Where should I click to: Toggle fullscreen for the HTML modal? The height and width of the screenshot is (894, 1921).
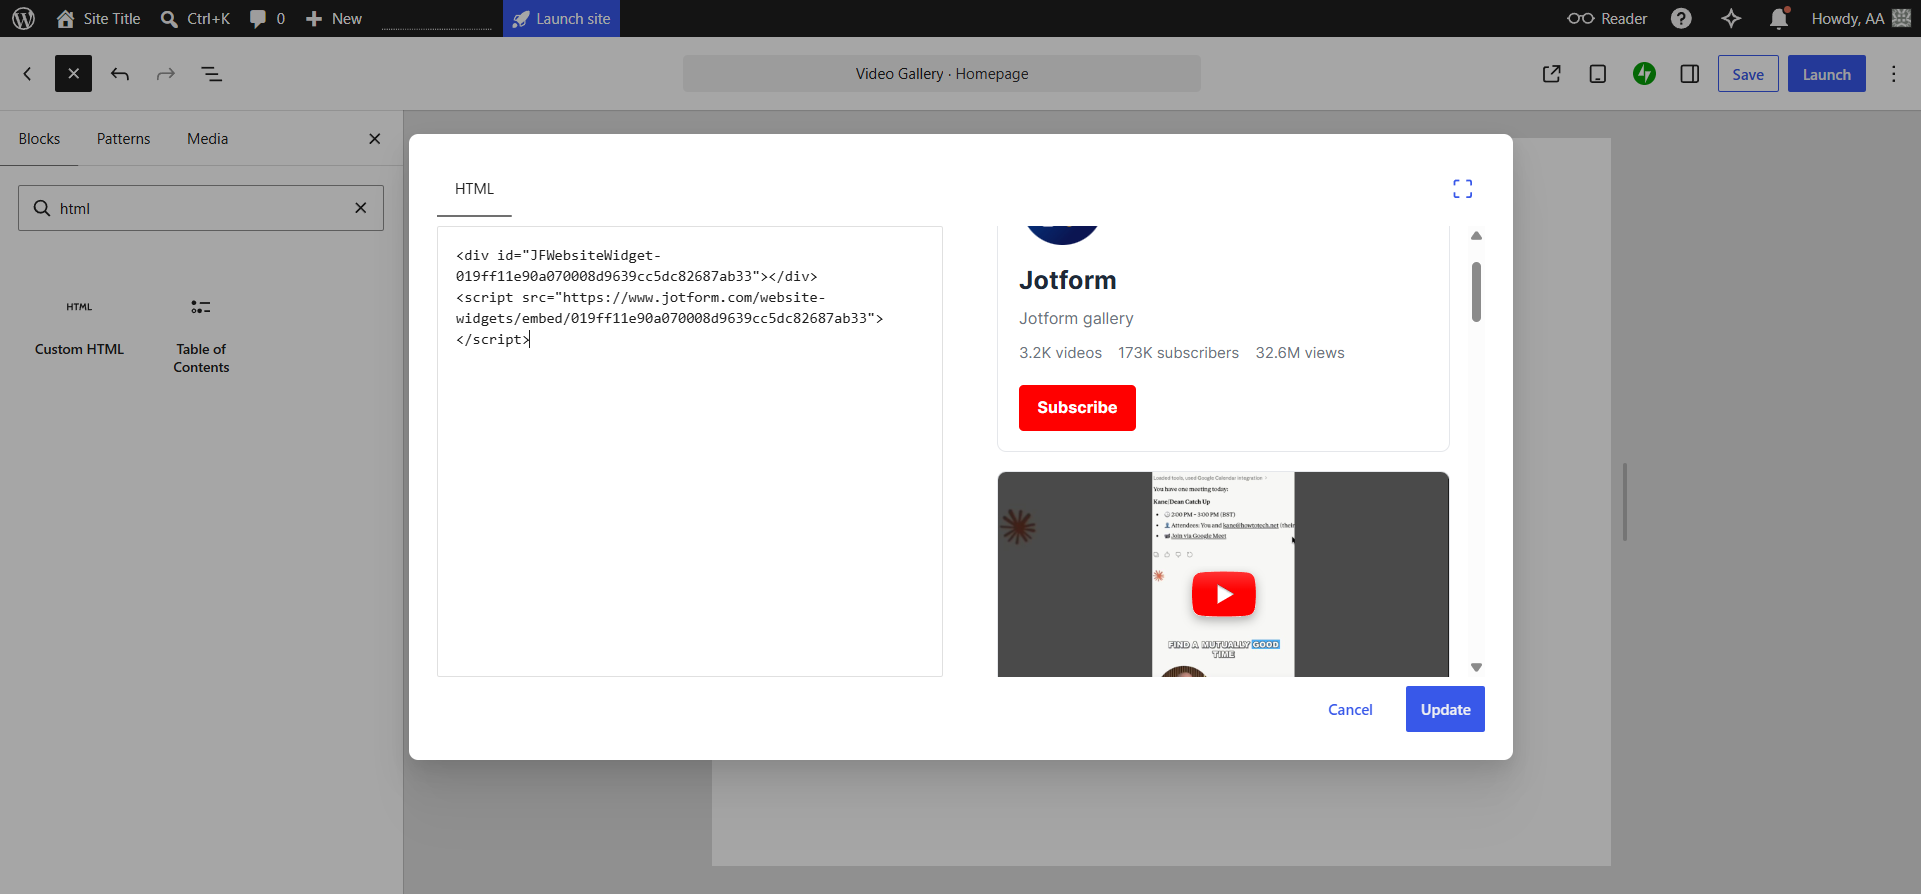[x=1462, y=189]
